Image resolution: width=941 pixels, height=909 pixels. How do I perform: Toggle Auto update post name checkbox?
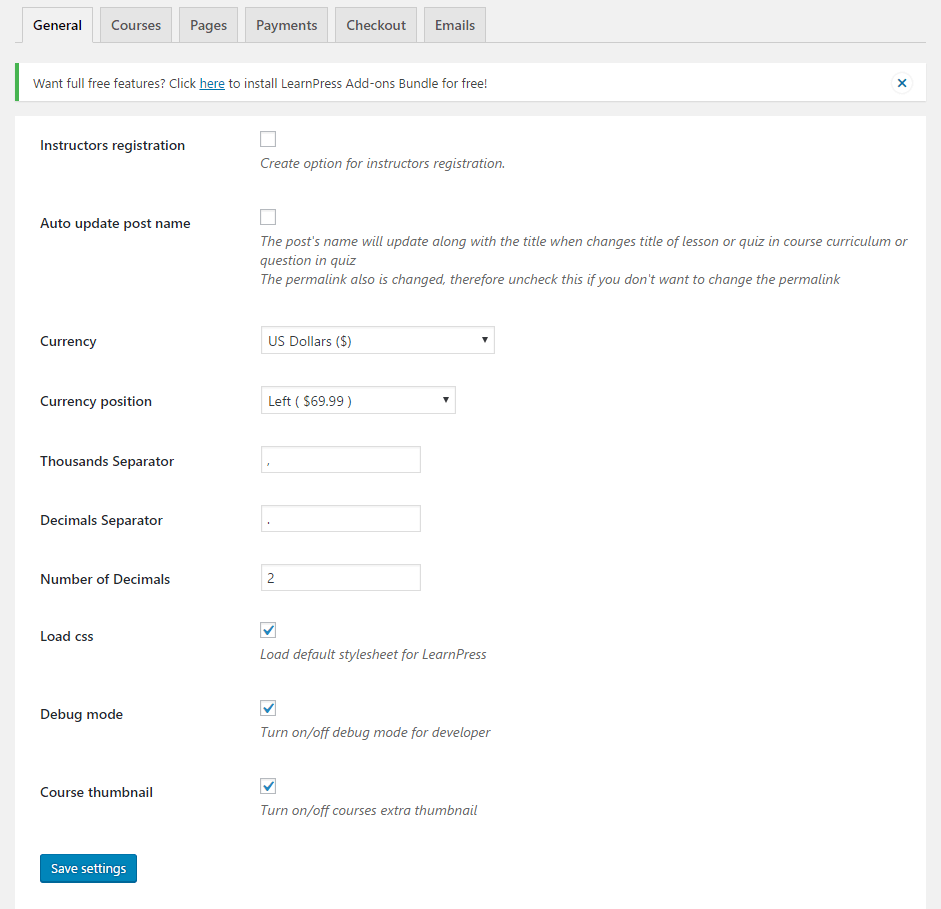pos(268,217)
